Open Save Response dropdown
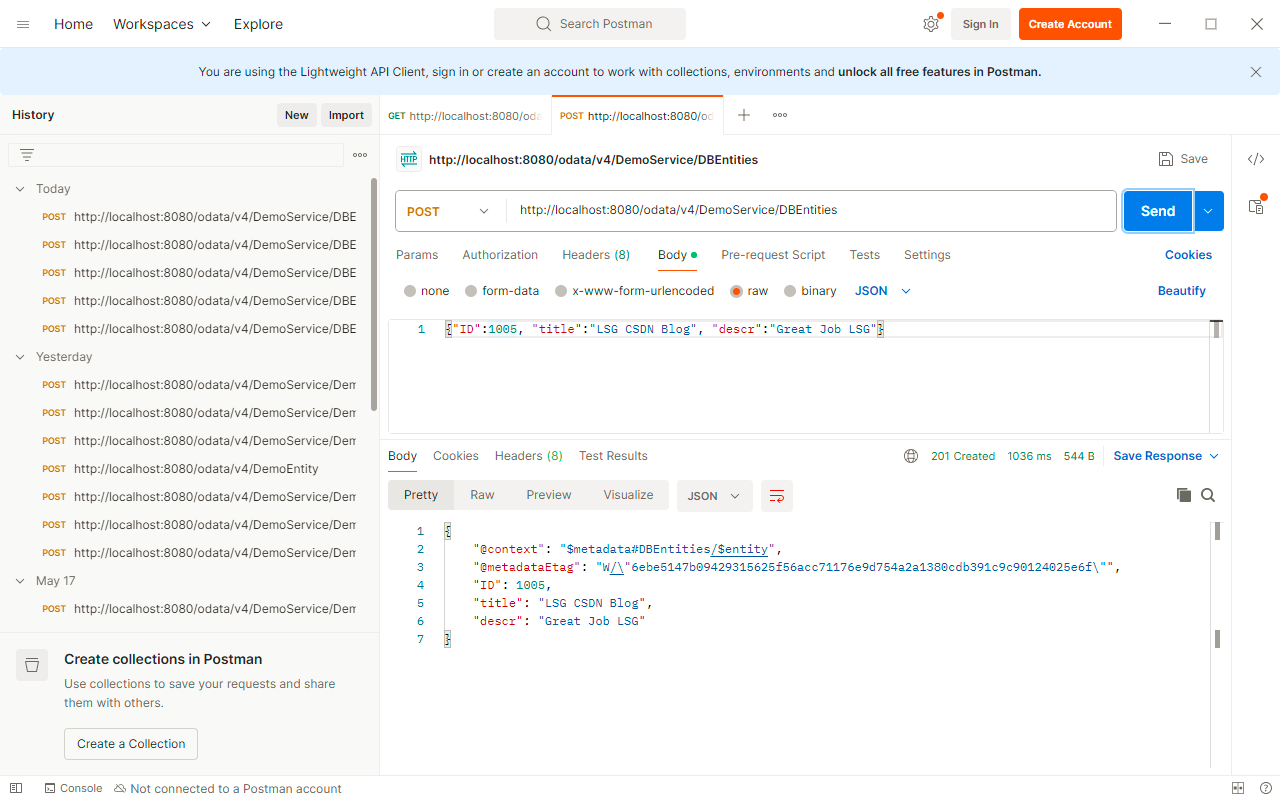The image size is (1280, 800). (1166, 456)
